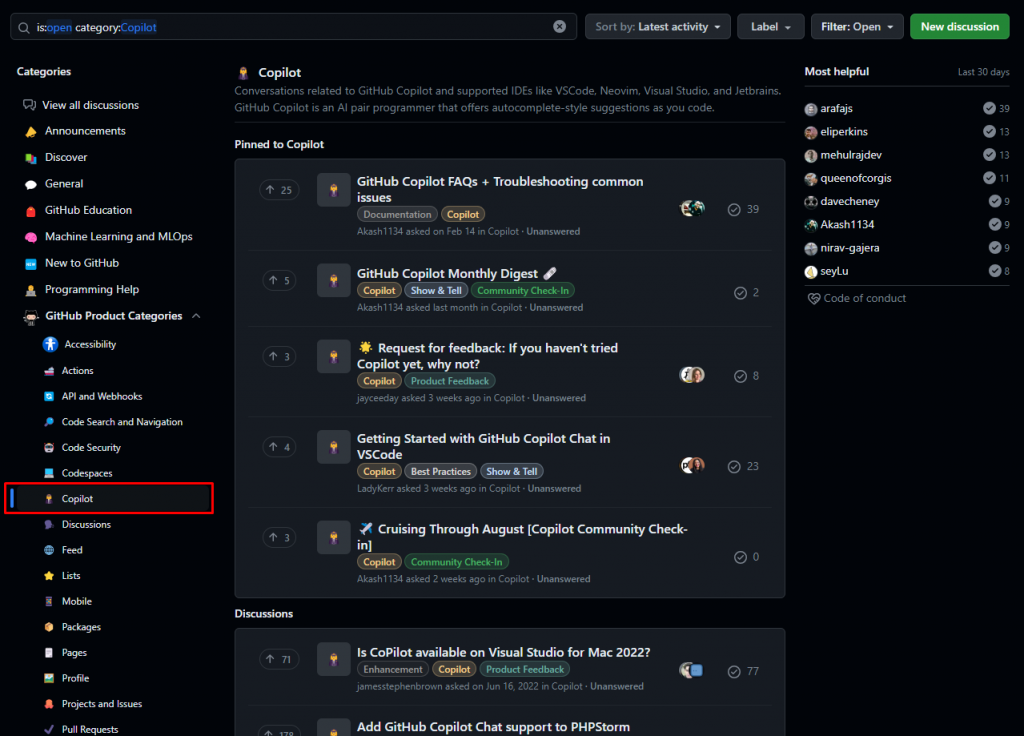
Task: Upvote Getting Started with Copilot Chat discussion
Action: click(279, 447)
